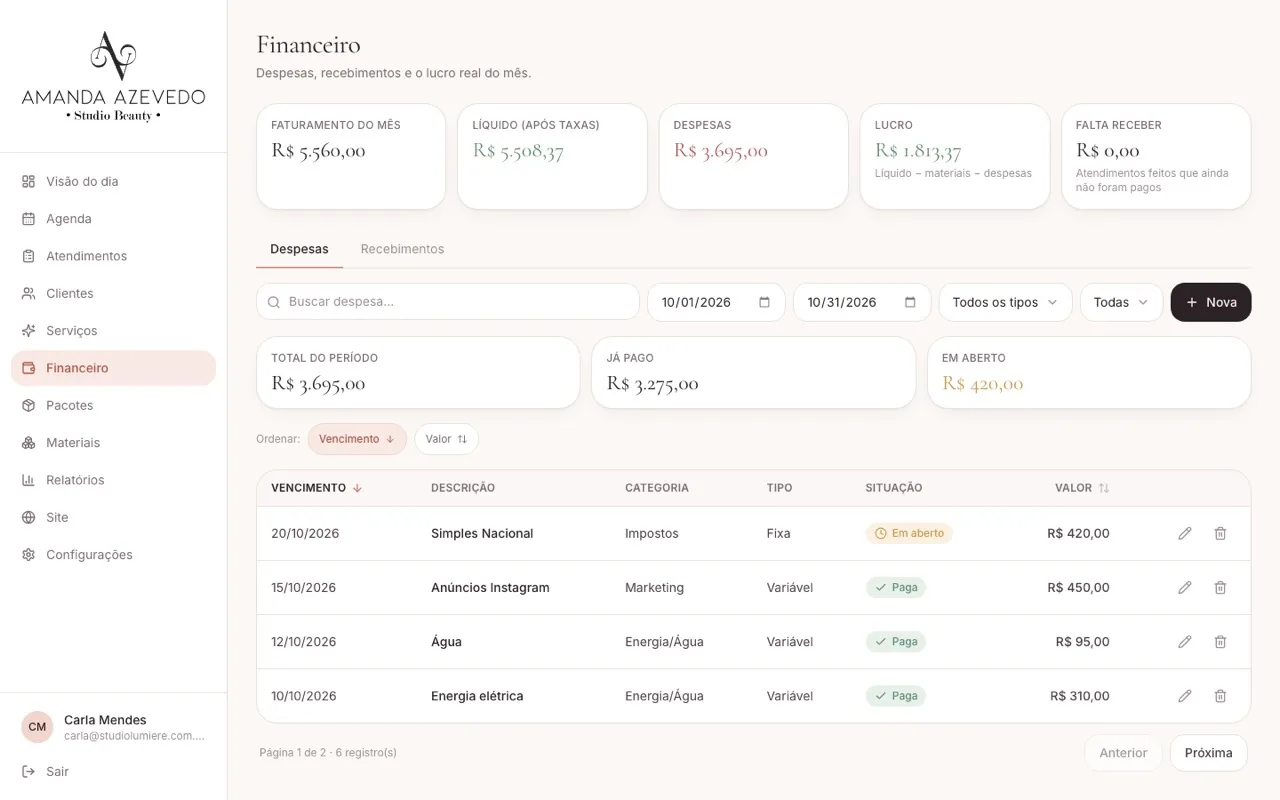This screenshot has height=800, width=1280.
Task: Open the Pacotes section
Action: click(113, 406)
